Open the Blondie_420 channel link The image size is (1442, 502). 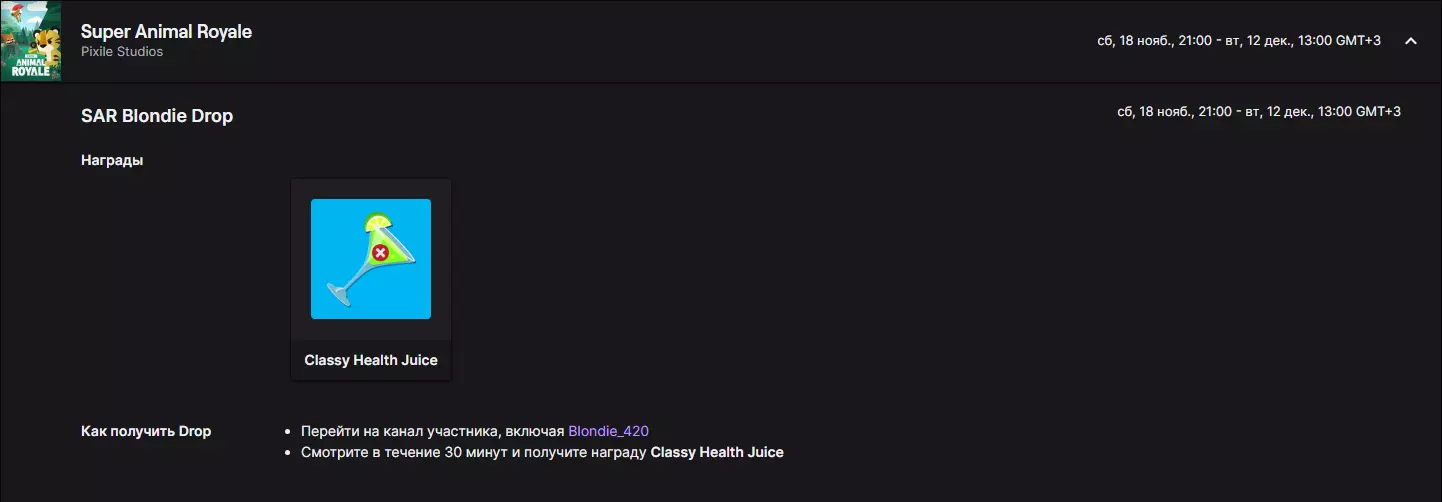[x=608, y=431]
